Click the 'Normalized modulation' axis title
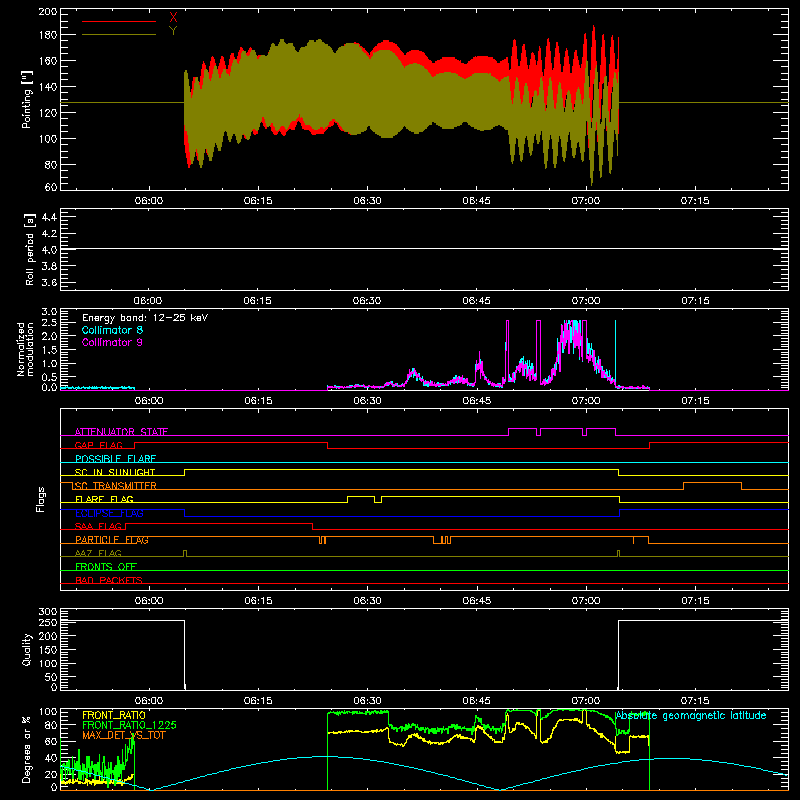 point(25,349)
